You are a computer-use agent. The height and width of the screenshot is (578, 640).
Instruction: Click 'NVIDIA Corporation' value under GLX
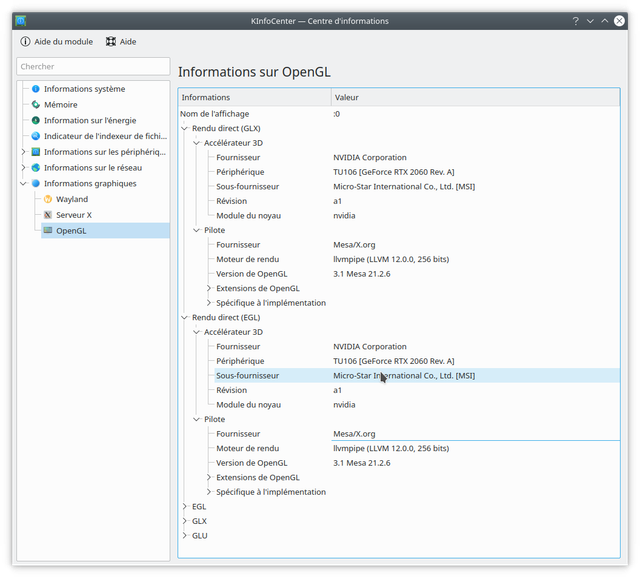(370, 157)
